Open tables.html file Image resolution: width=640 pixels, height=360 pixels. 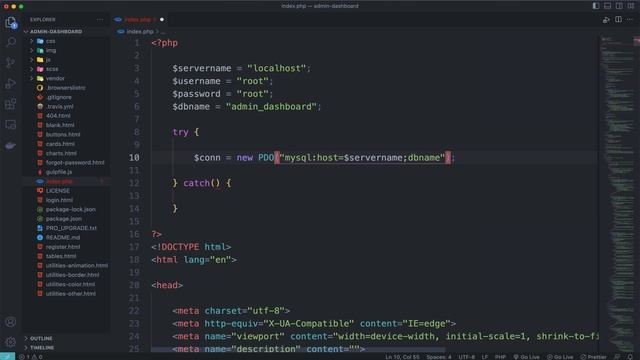click(x=65, y=256)
